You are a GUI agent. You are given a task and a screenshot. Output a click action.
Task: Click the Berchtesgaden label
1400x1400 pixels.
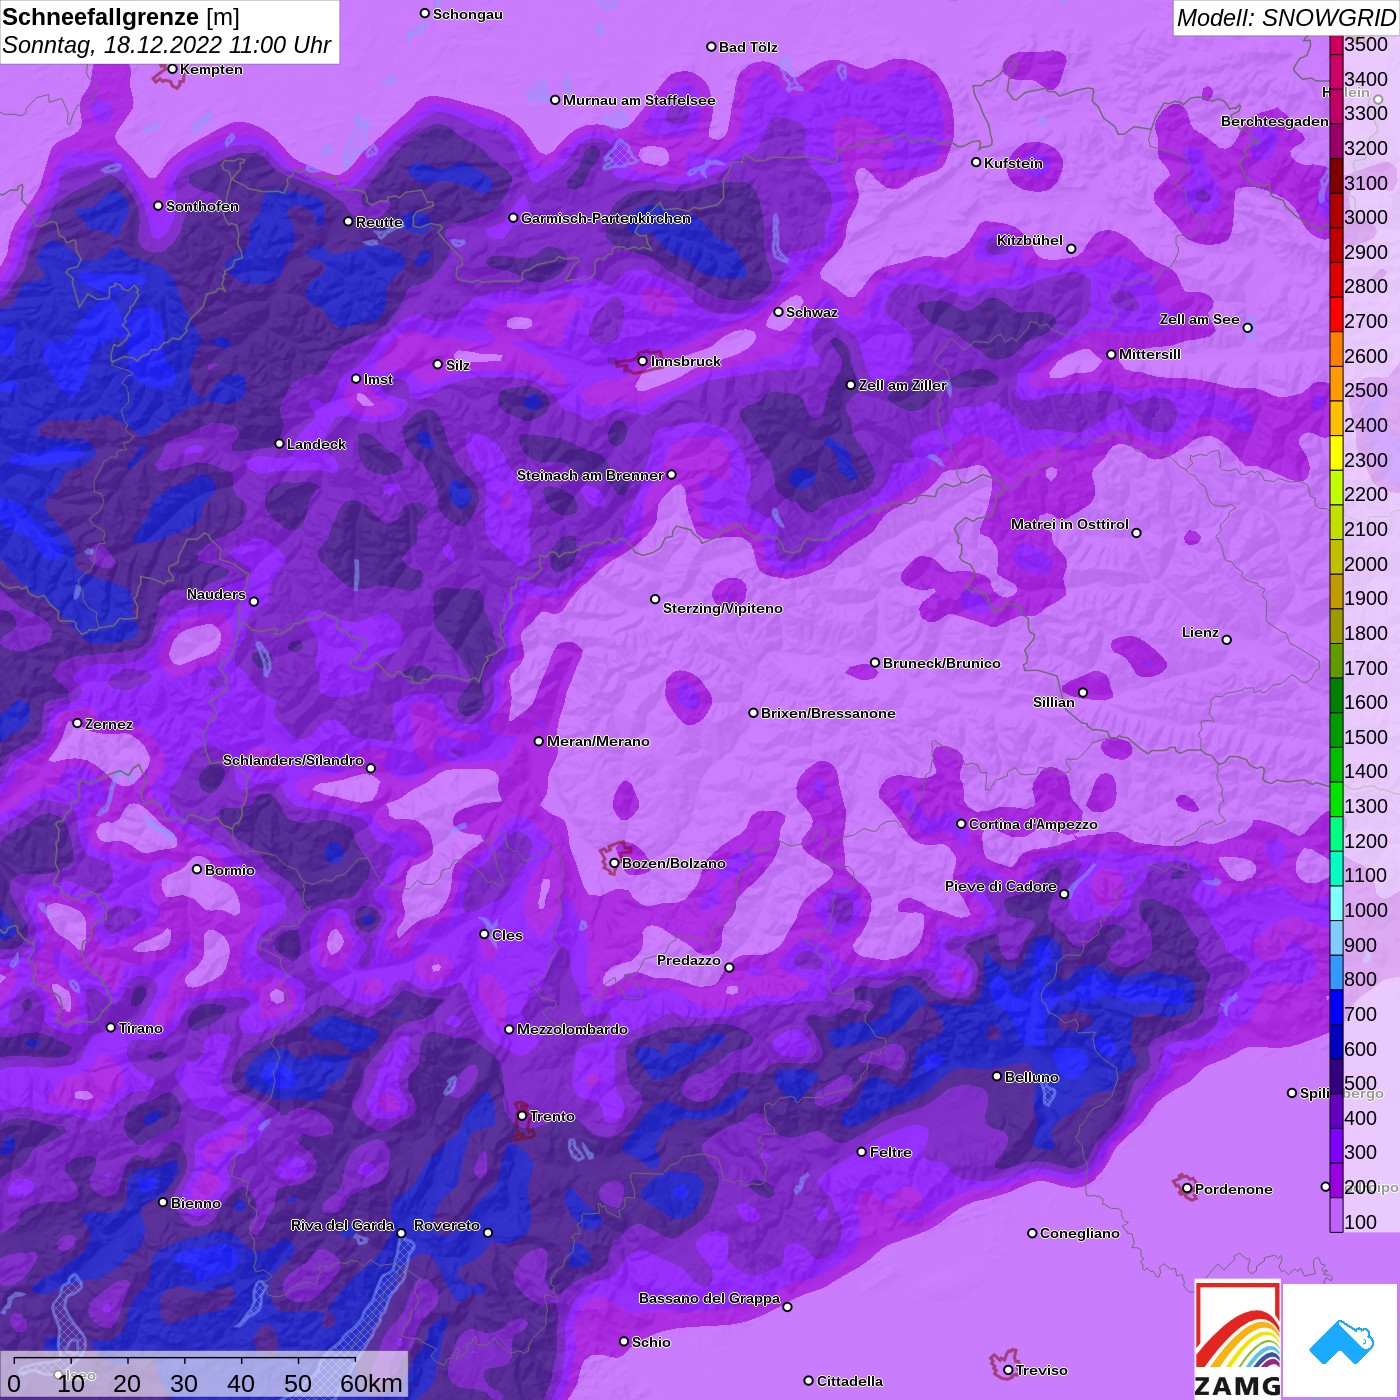(x=1275, y=121)
